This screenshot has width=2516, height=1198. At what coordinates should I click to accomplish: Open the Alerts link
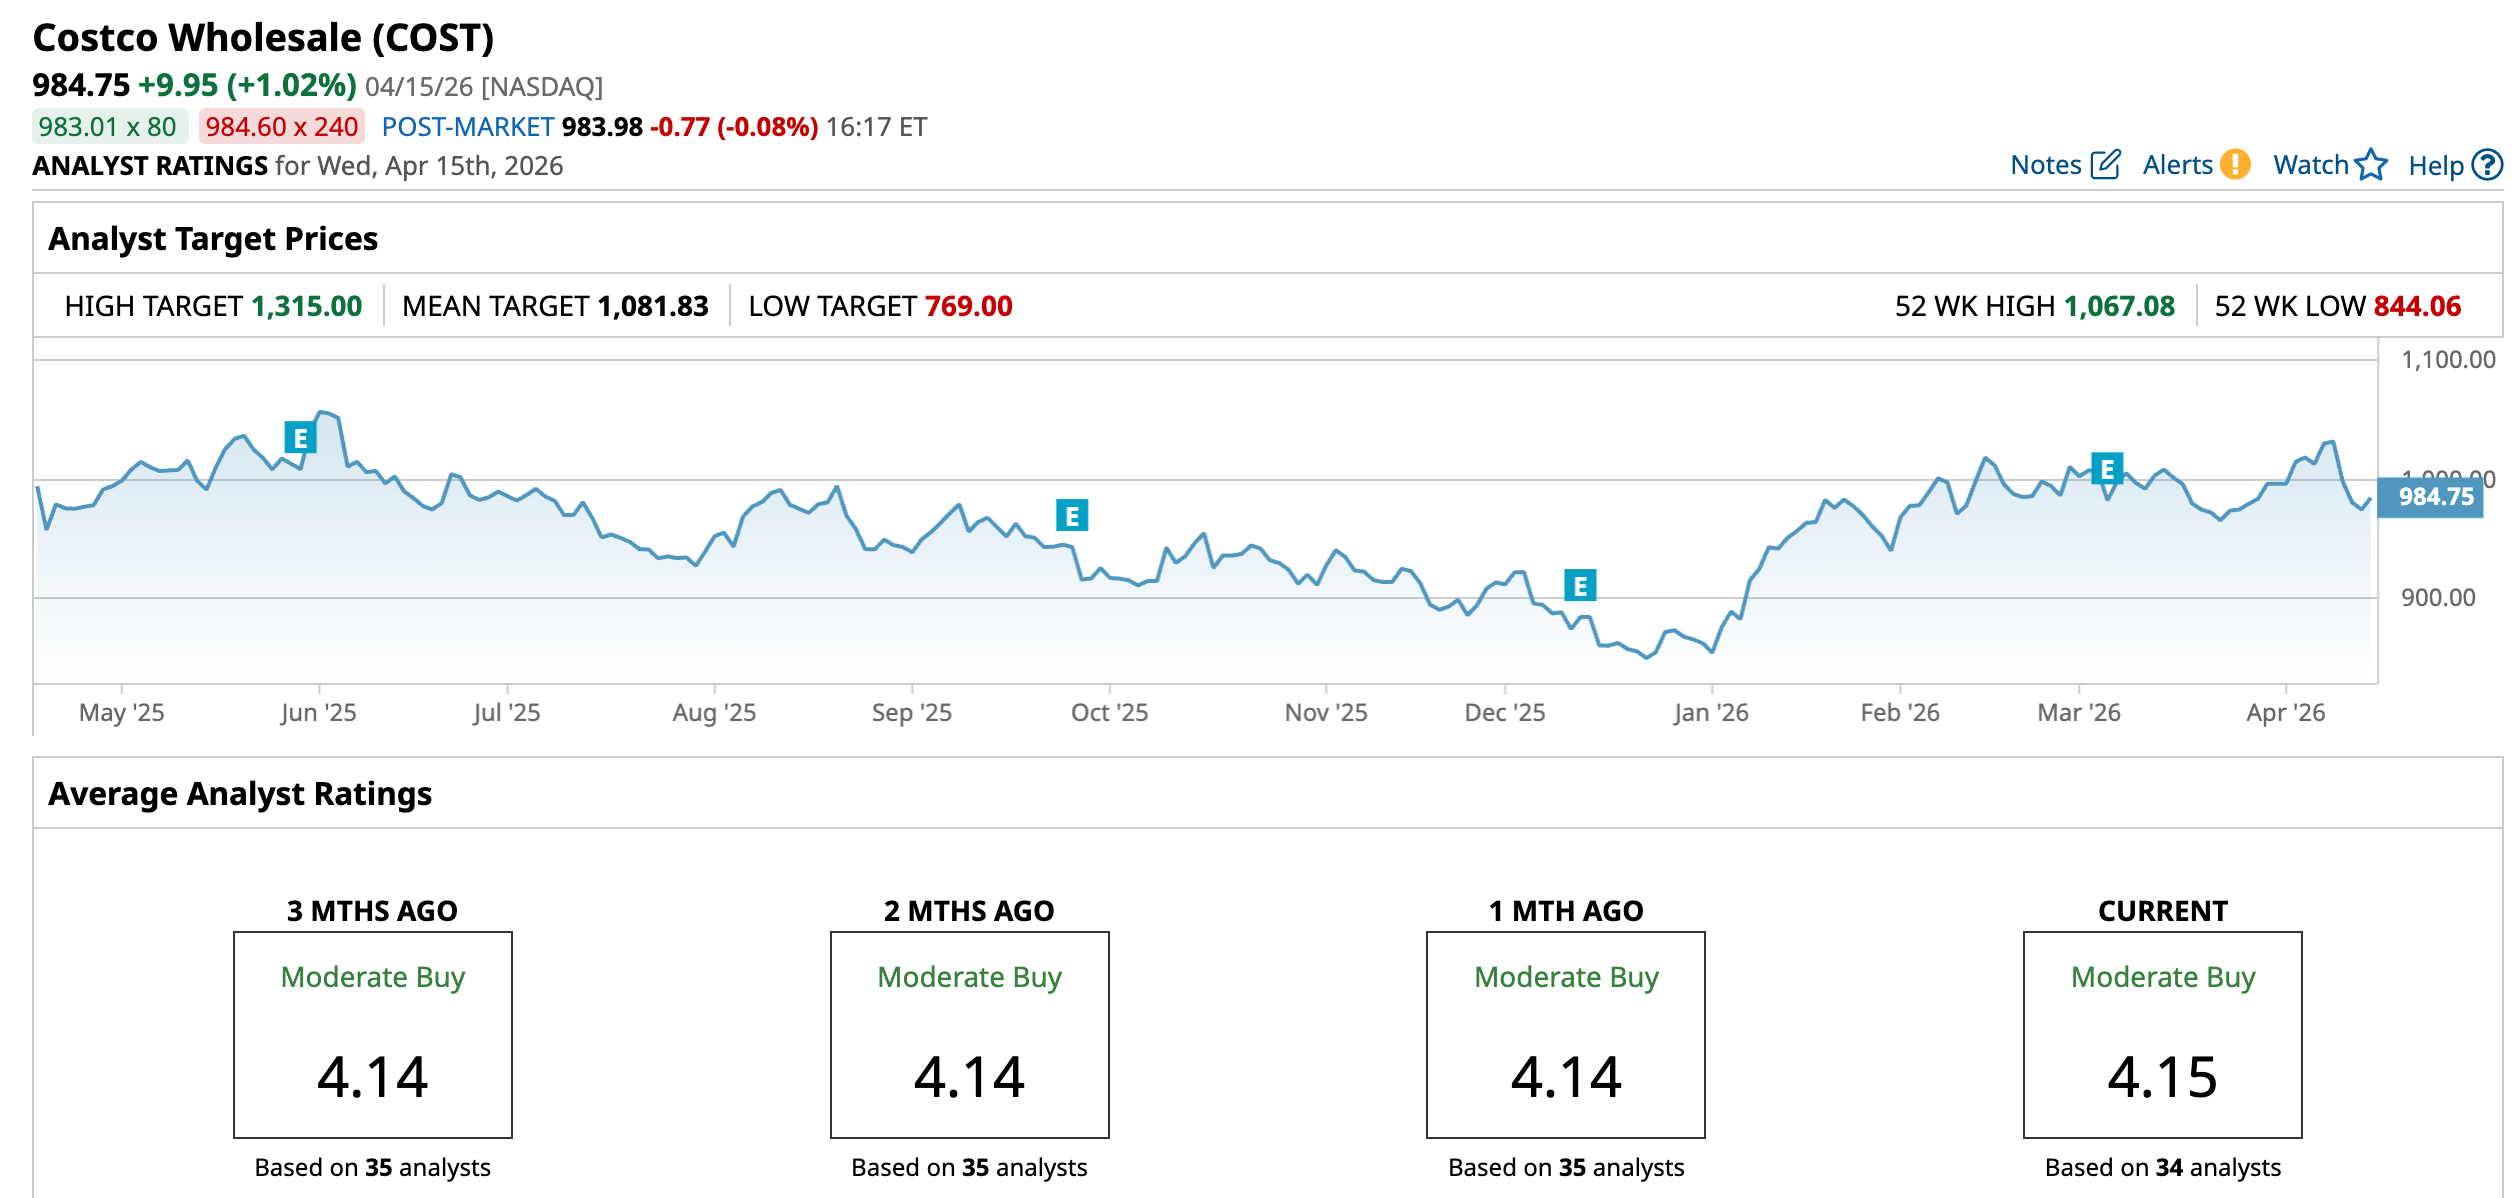(2177, 165)
